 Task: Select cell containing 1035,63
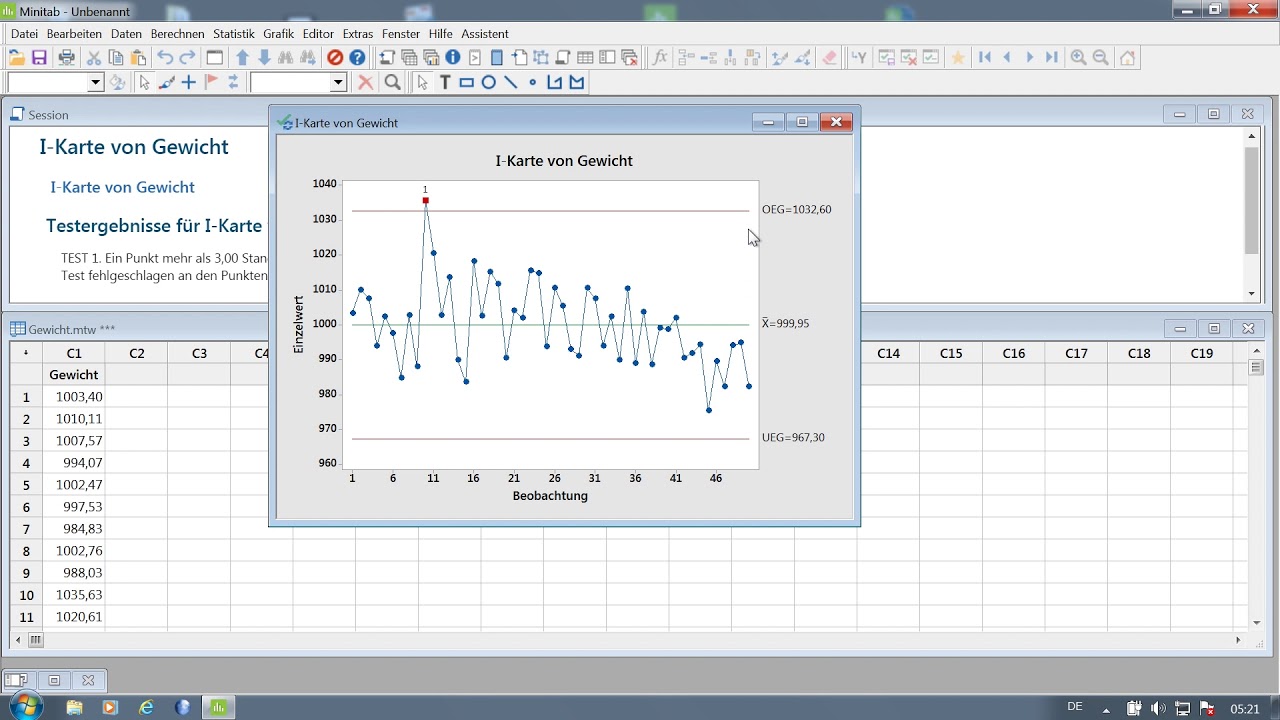(74, 595)
